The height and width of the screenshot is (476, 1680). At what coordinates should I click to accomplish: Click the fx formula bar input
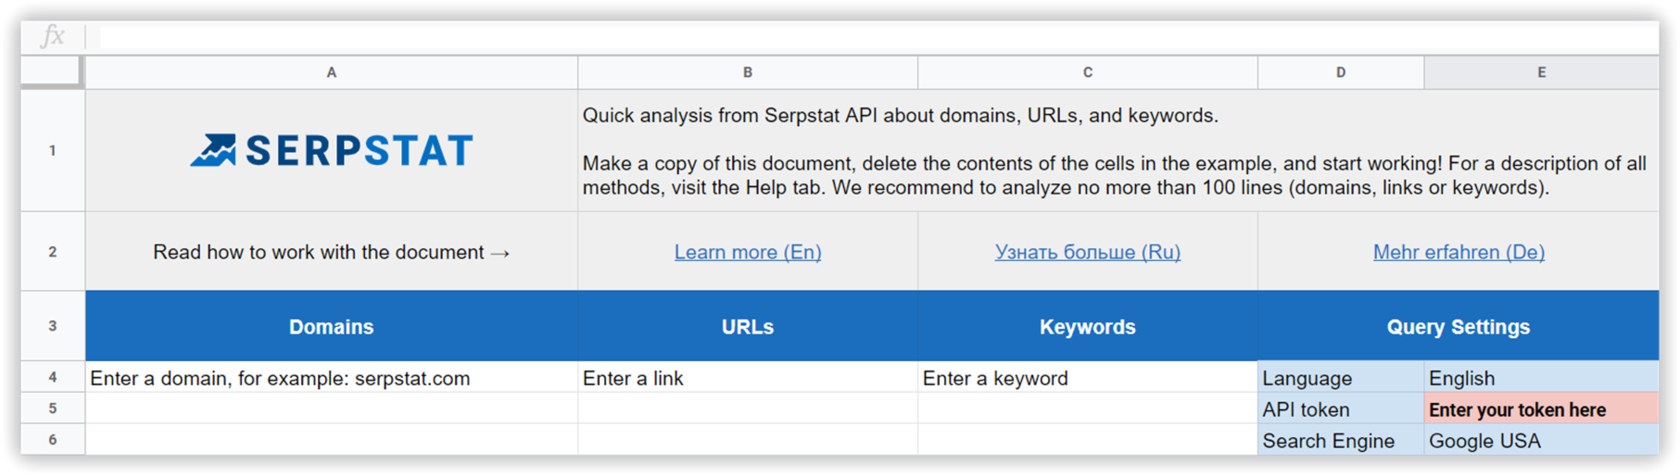pyautogui.click(x=878, y=37)
